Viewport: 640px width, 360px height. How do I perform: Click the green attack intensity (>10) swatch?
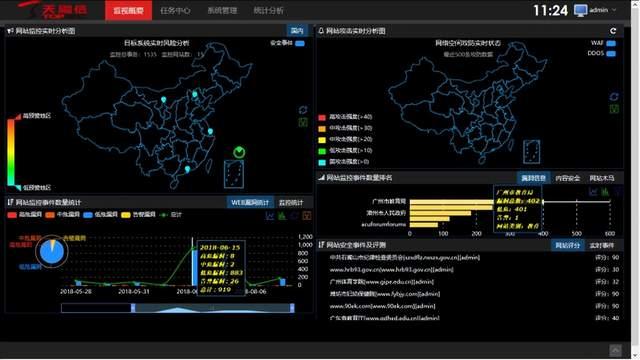pos(322,151)
